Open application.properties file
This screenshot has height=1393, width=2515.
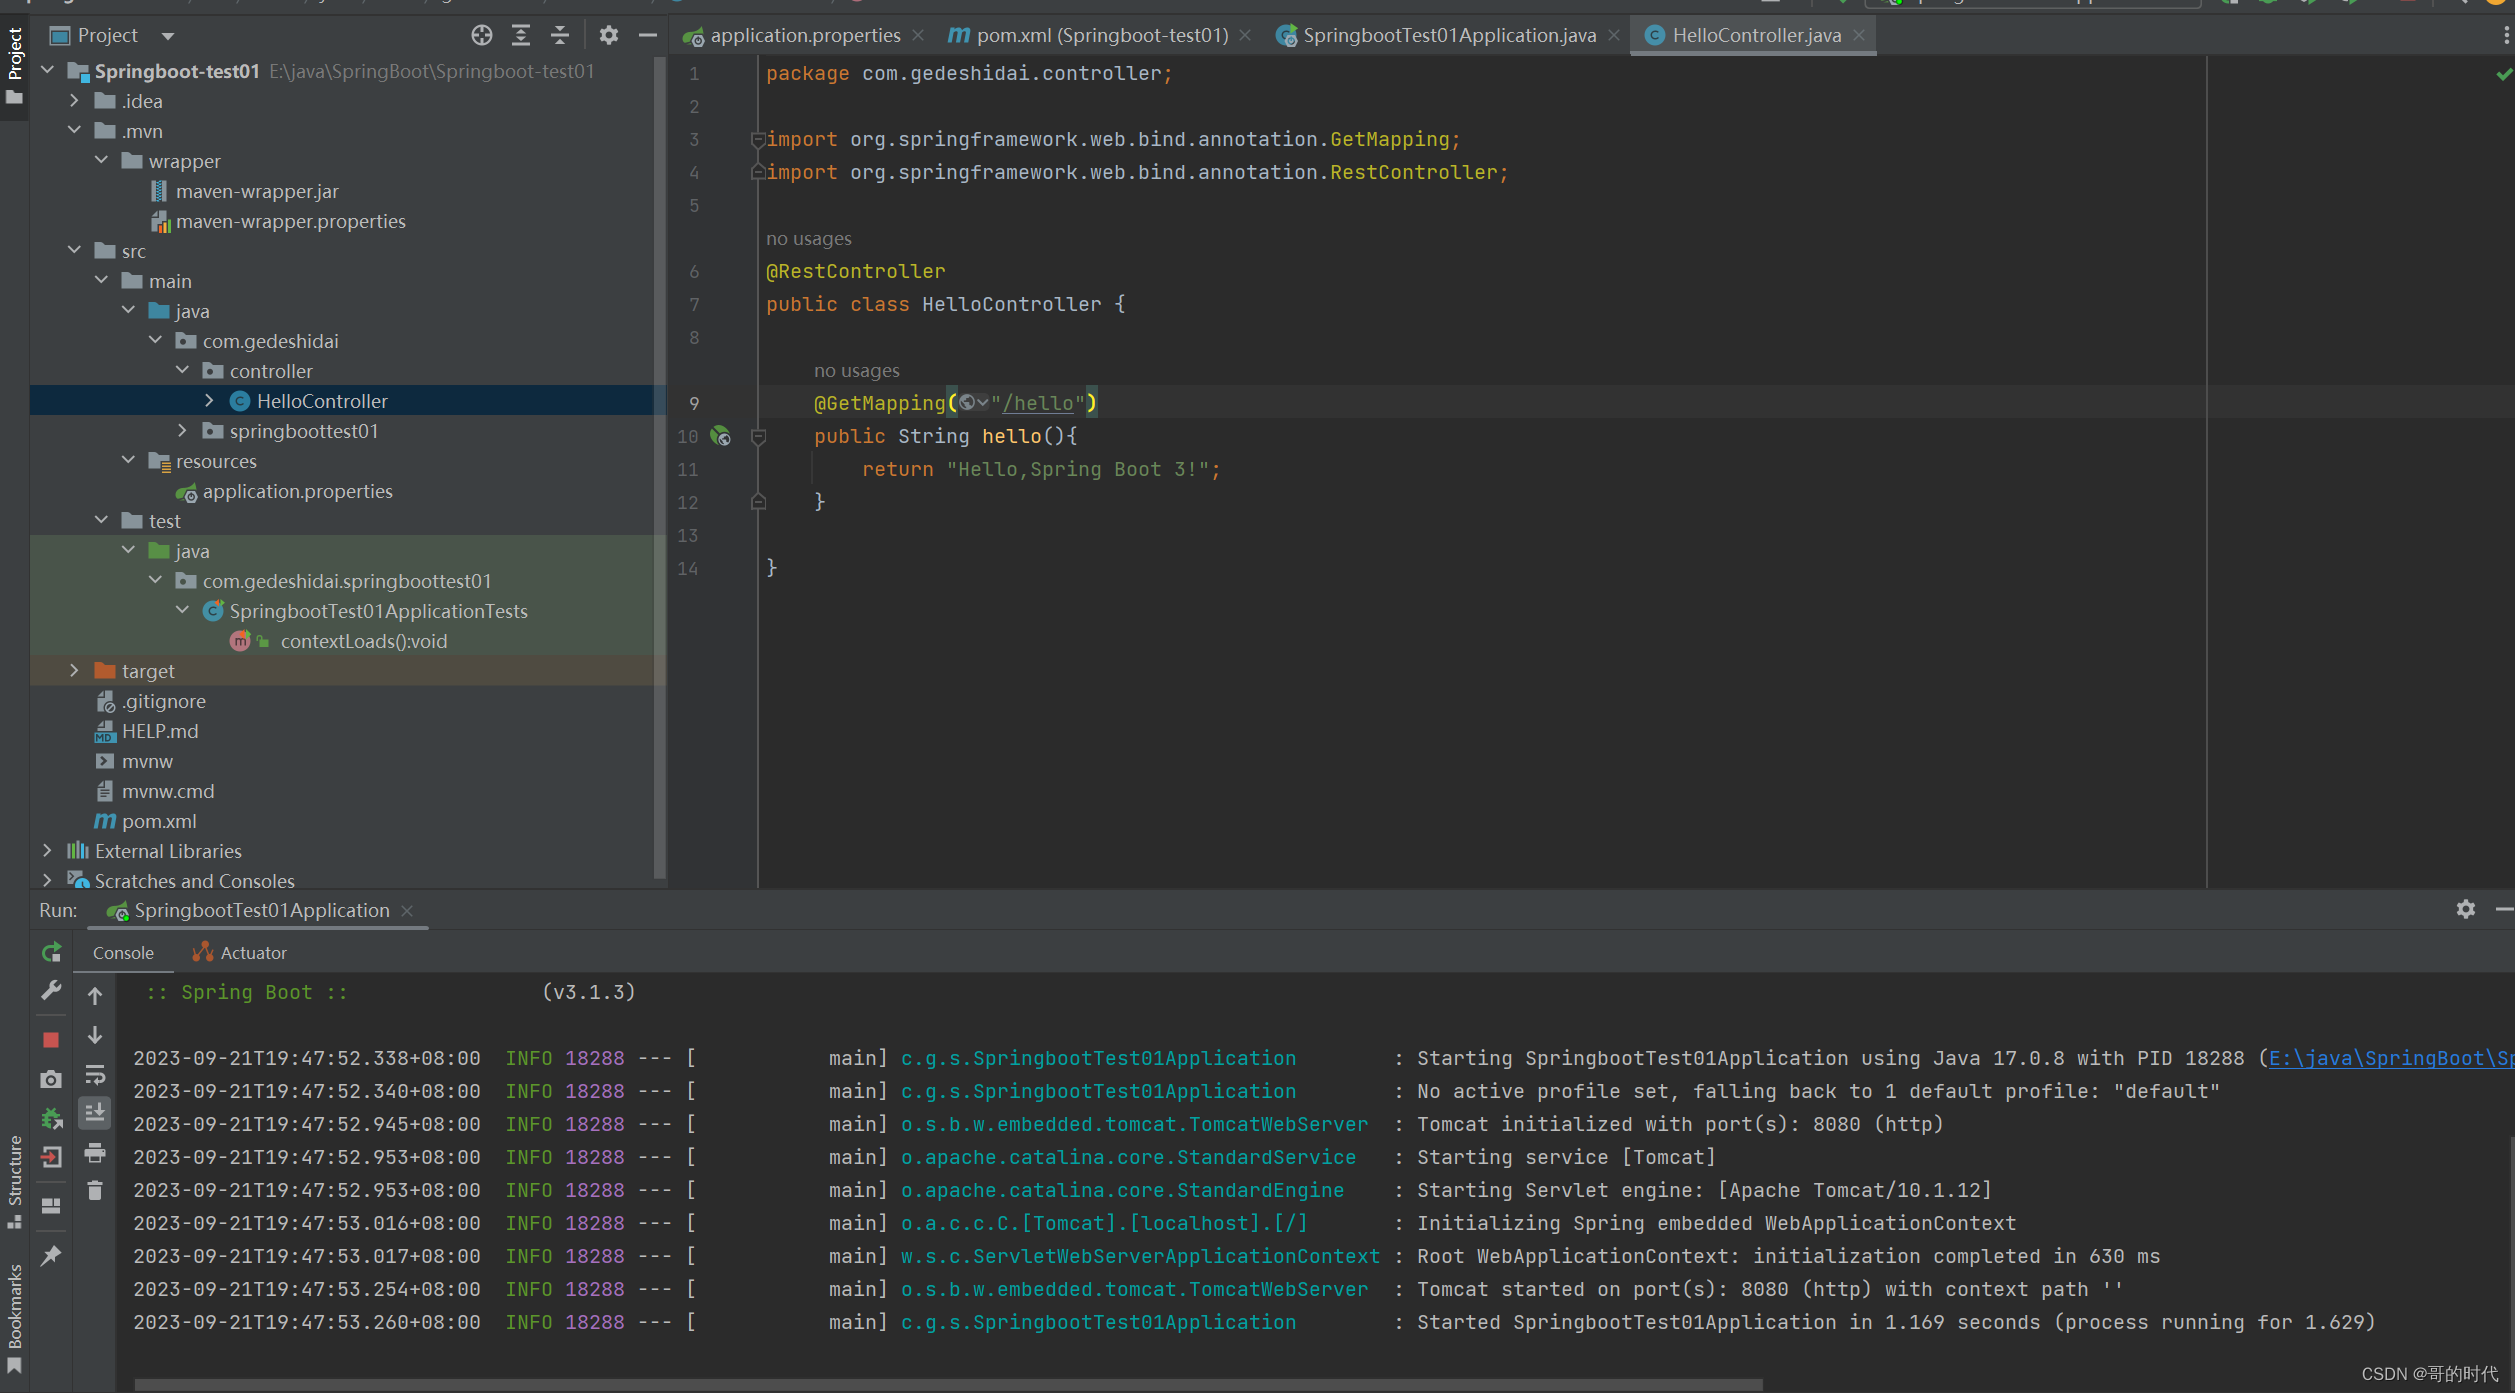297,491
